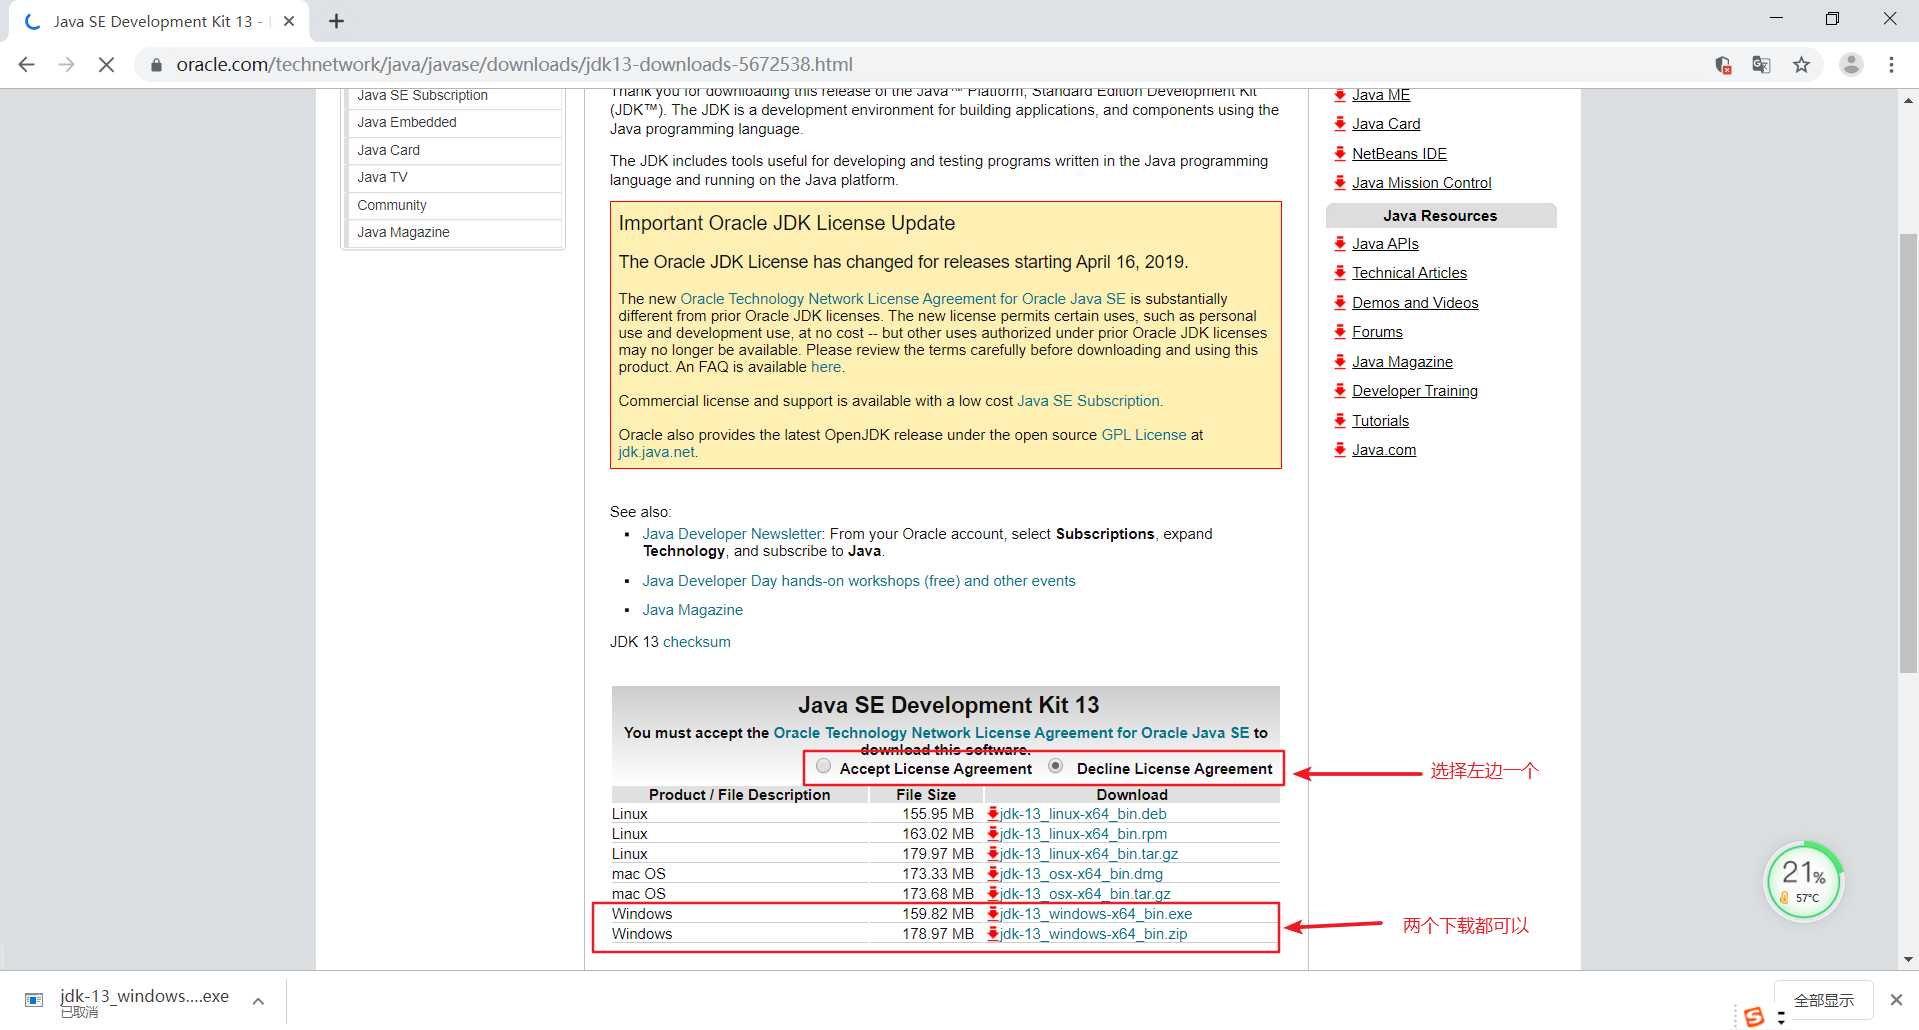Open the GPL License link
This screenshot has height=1030, width=1919.
pos(1144,435)
